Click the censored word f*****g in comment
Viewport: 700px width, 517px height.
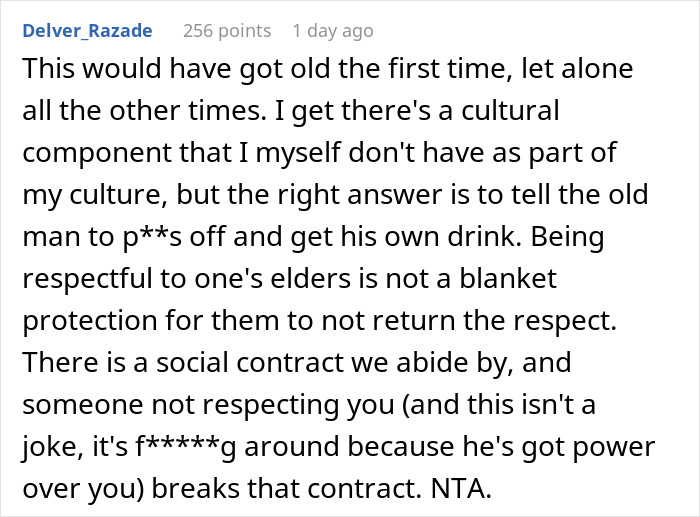coord(185,447)
